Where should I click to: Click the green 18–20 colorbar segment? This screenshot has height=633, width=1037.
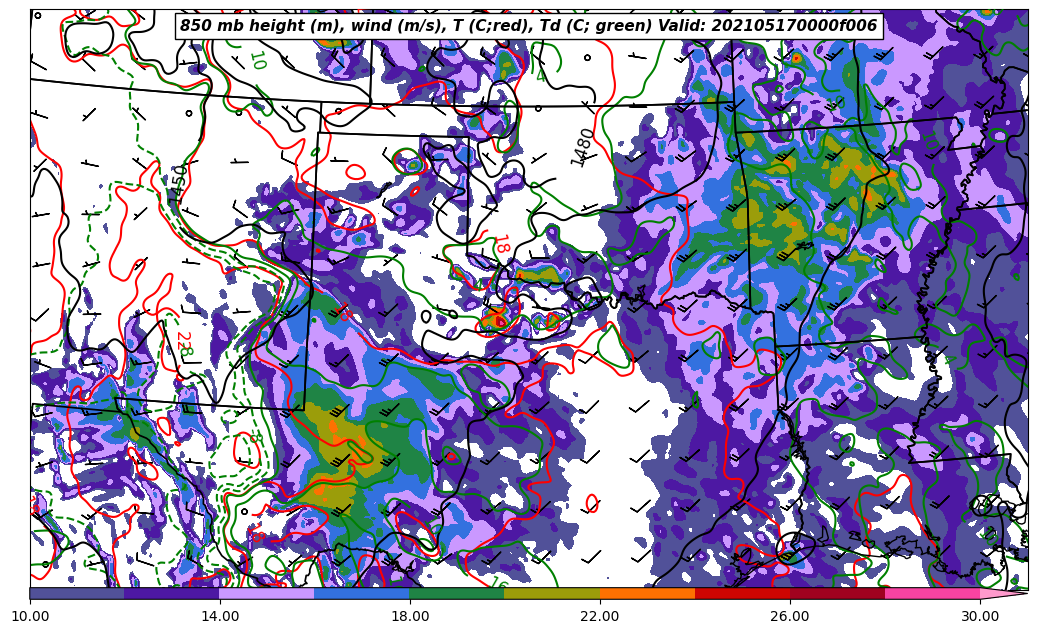pos(457,593)
